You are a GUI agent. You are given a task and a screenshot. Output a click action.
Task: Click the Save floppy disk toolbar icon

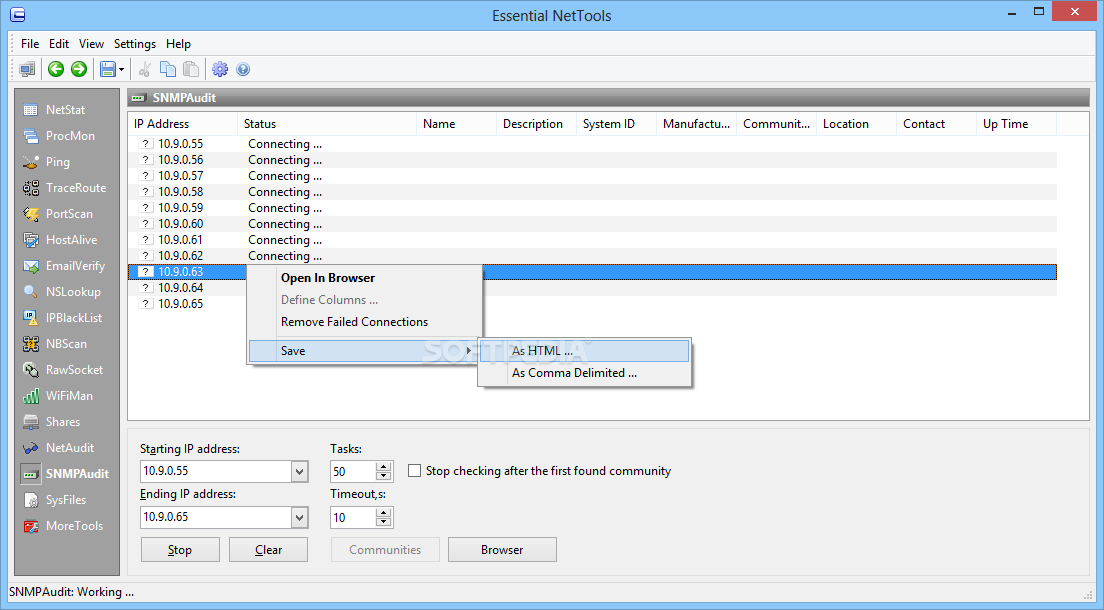(107, 69)
